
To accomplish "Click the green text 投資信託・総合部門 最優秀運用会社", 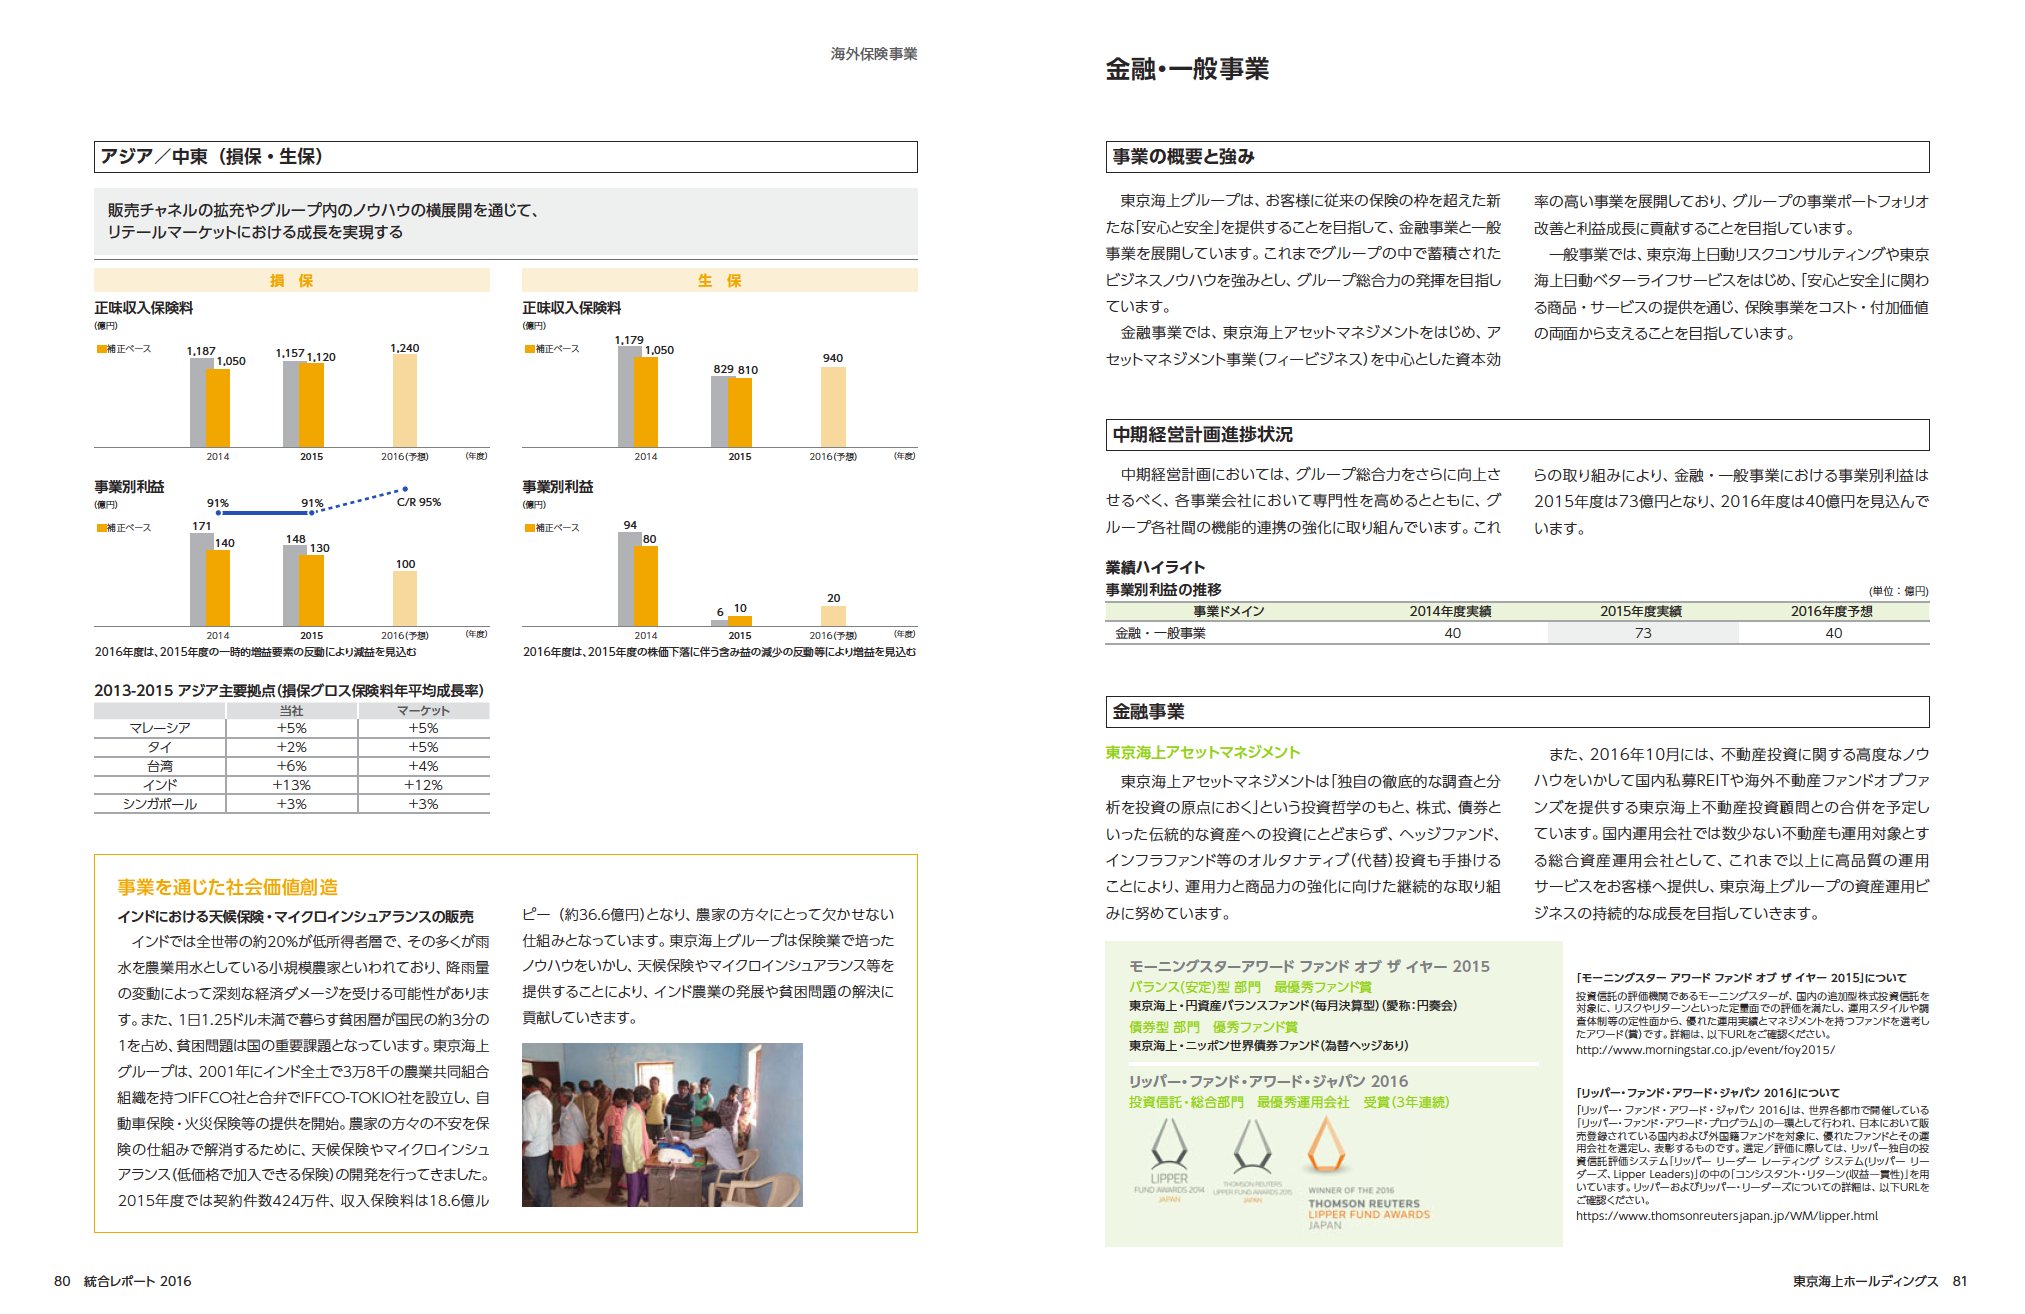I will (1239, 1102).
